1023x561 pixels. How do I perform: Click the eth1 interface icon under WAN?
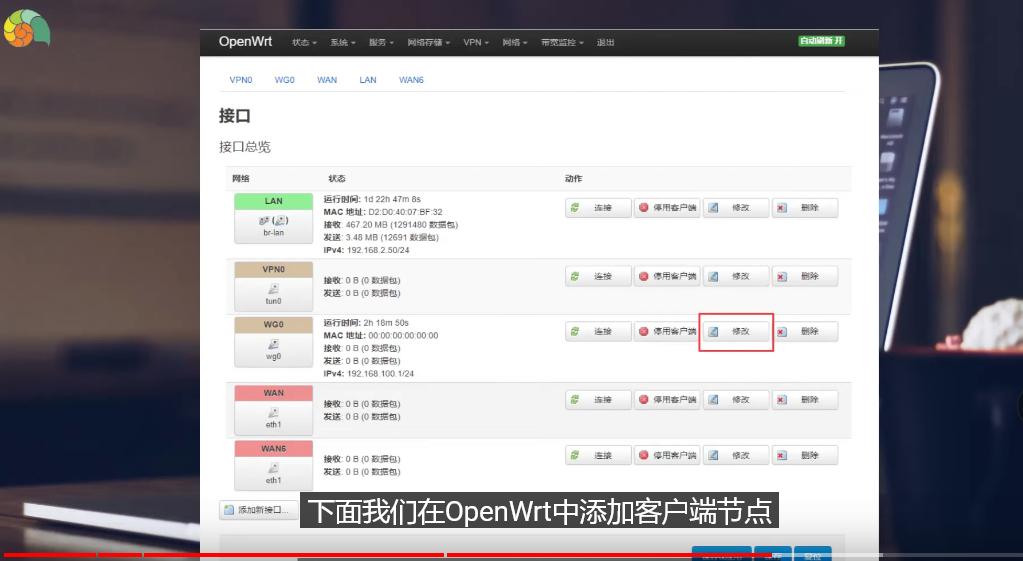click(273, 412)
